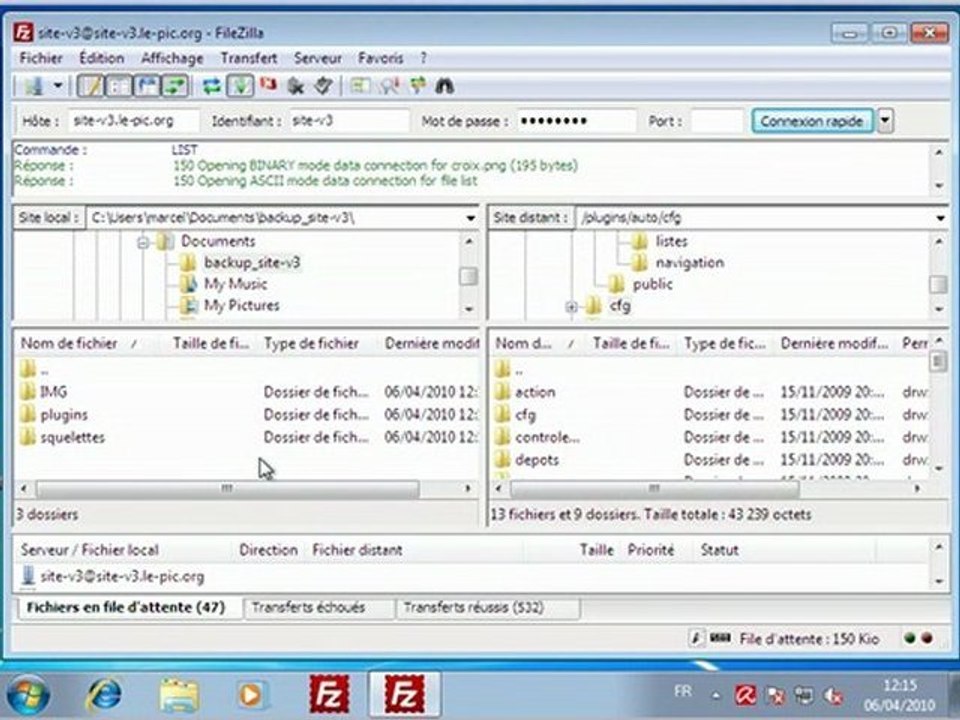Toggle the transfer queue display

[175, 86]
